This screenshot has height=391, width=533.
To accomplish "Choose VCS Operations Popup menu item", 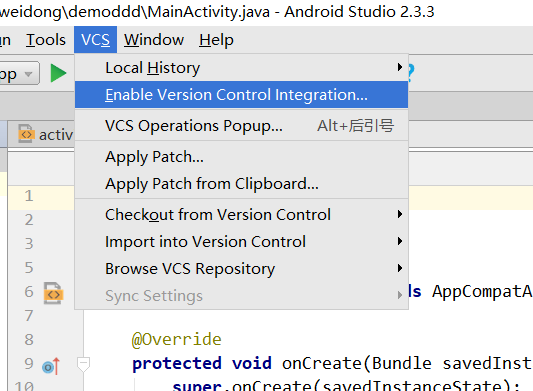I will [x=241, y=125].
